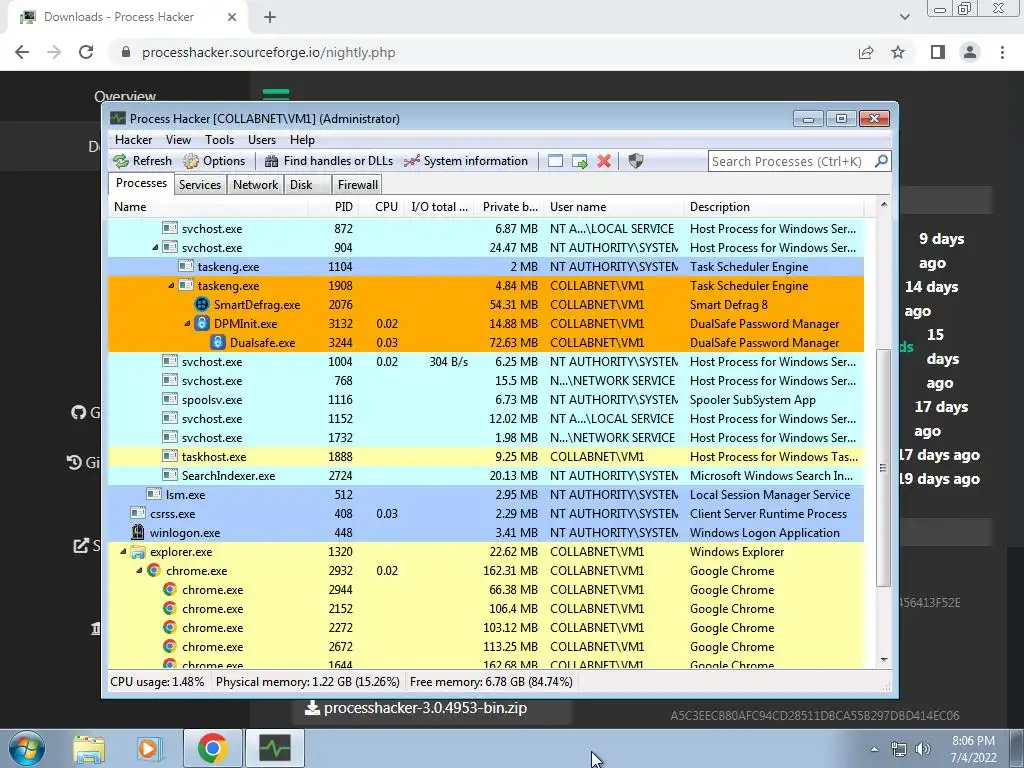Select the lsm.exe process row
This screenshot has height=768, width=1024.
tap(486, 494)
